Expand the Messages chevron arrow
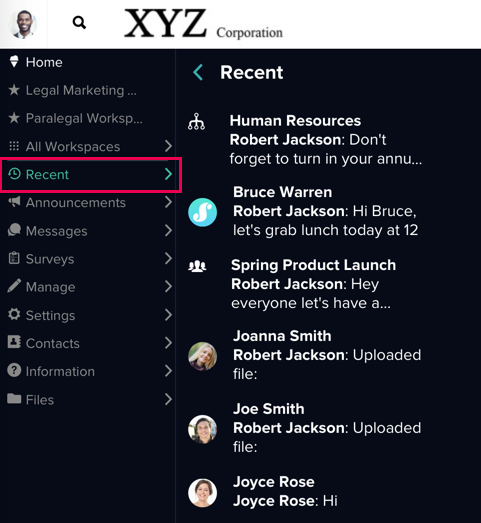The width and height of the screenshot is (481, 523). 168,230
